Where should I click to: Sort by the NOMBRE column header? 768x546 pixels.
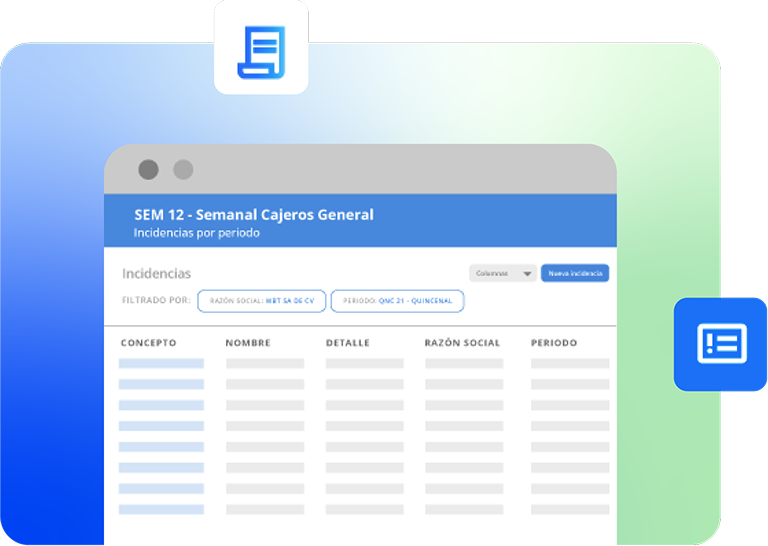248,343
